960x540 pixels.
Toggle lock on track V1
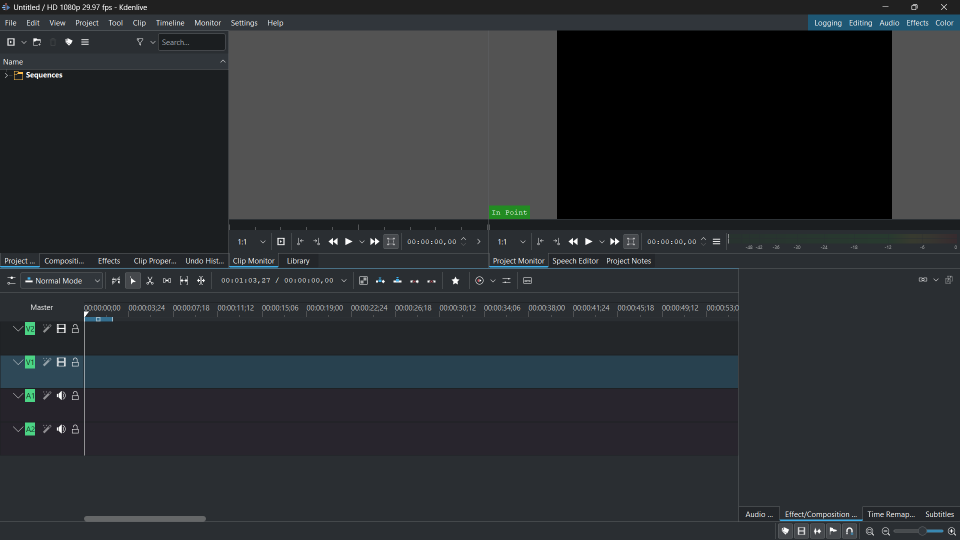tap(75, 362)
